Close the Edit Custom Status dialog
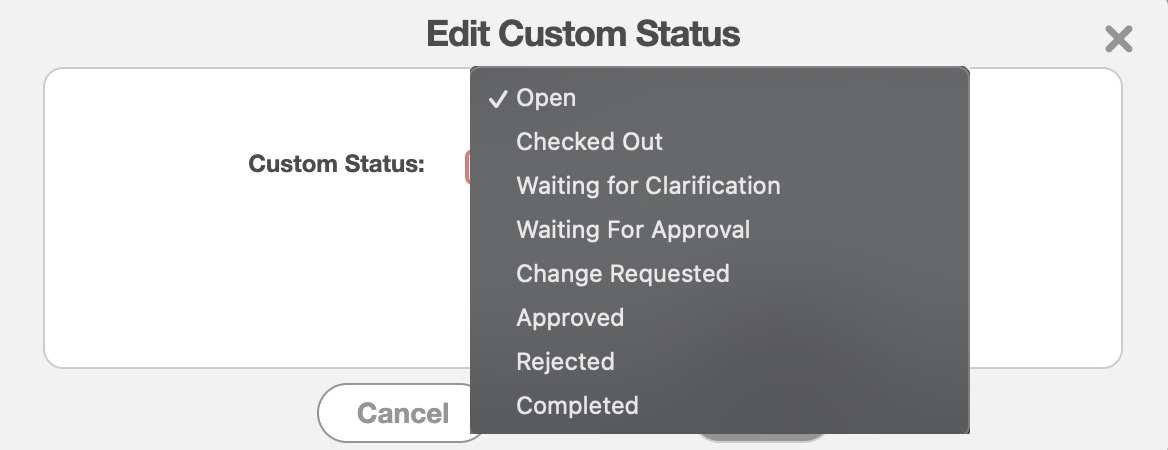This screenshot has height=450, width=1168. [1118, 39]
